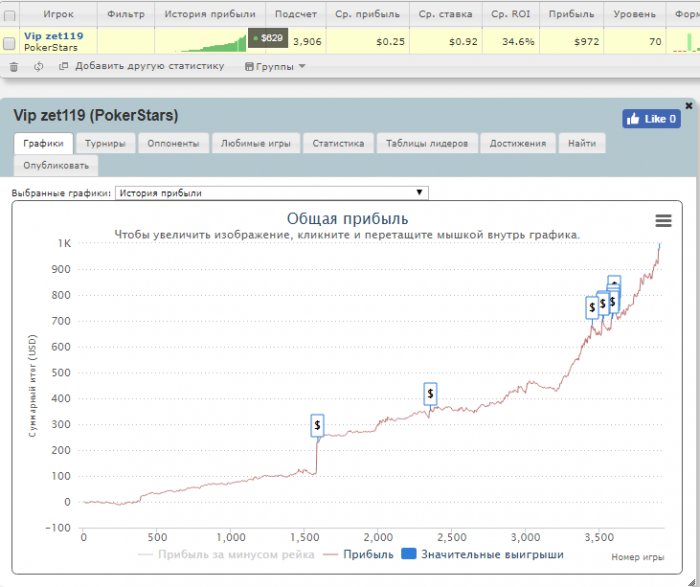Toggle 'Значительные выигрыши' legend item
The image size is (700, 587).
click(x=483, y=554)
